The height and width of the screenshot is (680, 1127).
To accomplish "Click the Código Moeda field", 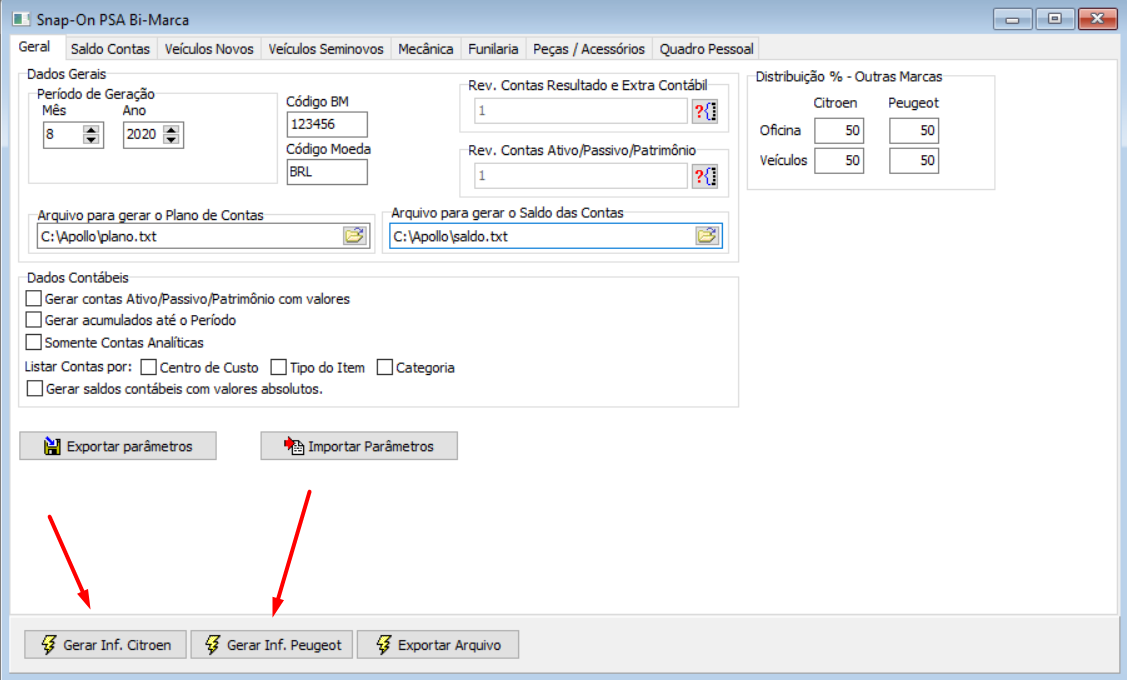I will point(327,172).
